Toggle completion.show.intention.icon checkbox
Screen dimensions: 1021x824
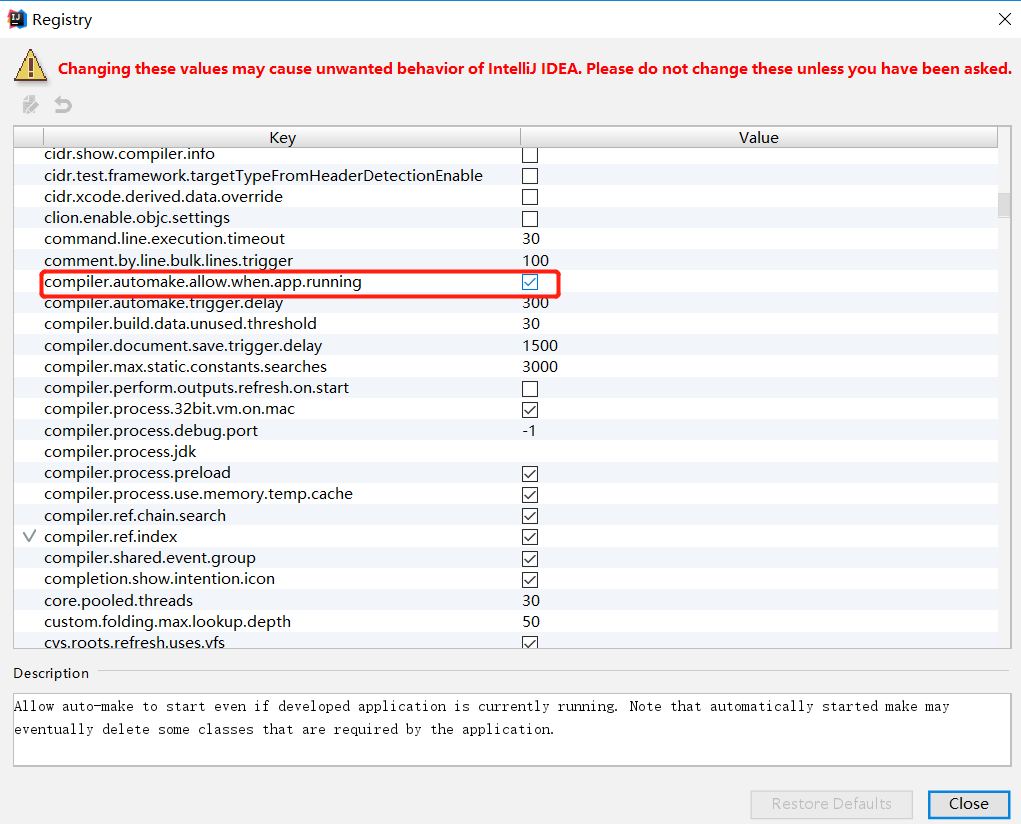pos(530,580)
